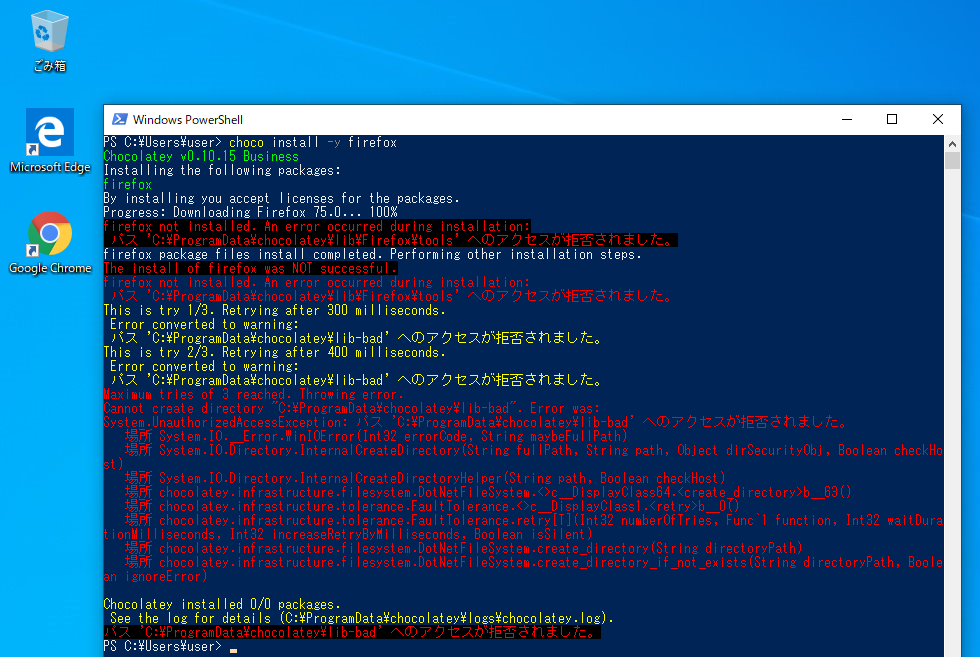The height and width of the screenshot is (657, 980).
Task: Click the 'Windows PowerShell' title bar text
Action: click(188, 119)
